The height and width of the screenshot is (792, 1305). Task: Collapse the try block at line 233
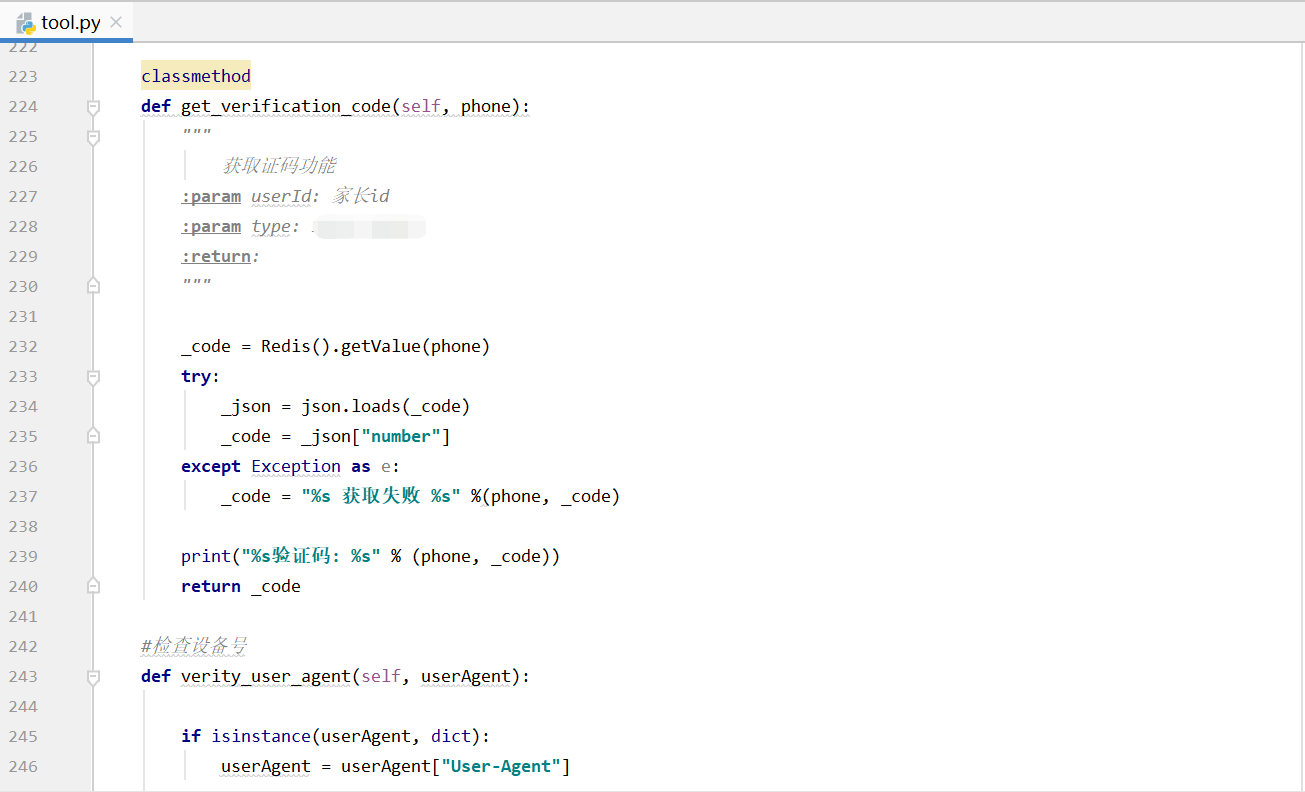(93, 376)
